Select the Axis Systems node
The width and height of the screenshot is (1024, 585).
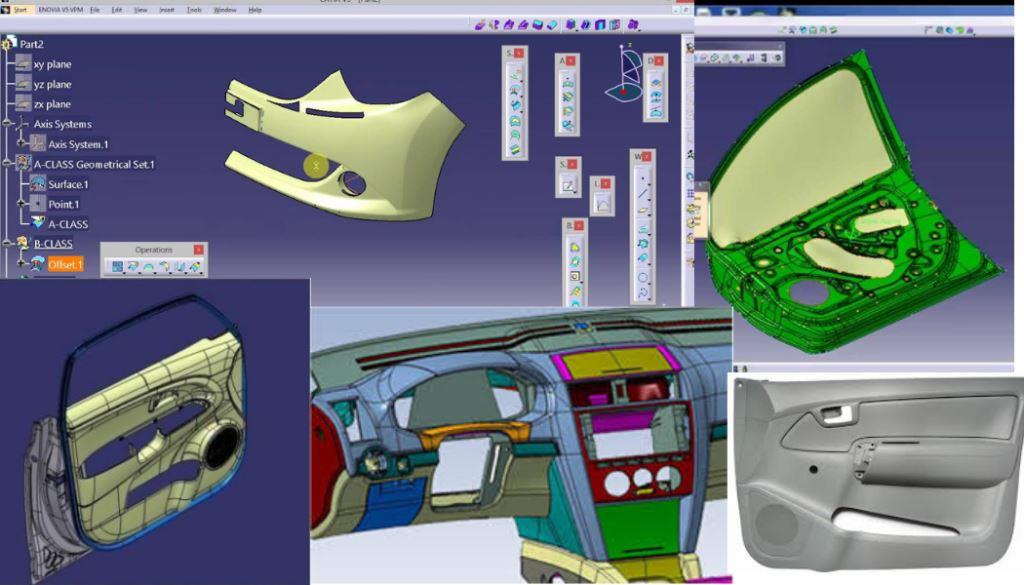point(63,124)
